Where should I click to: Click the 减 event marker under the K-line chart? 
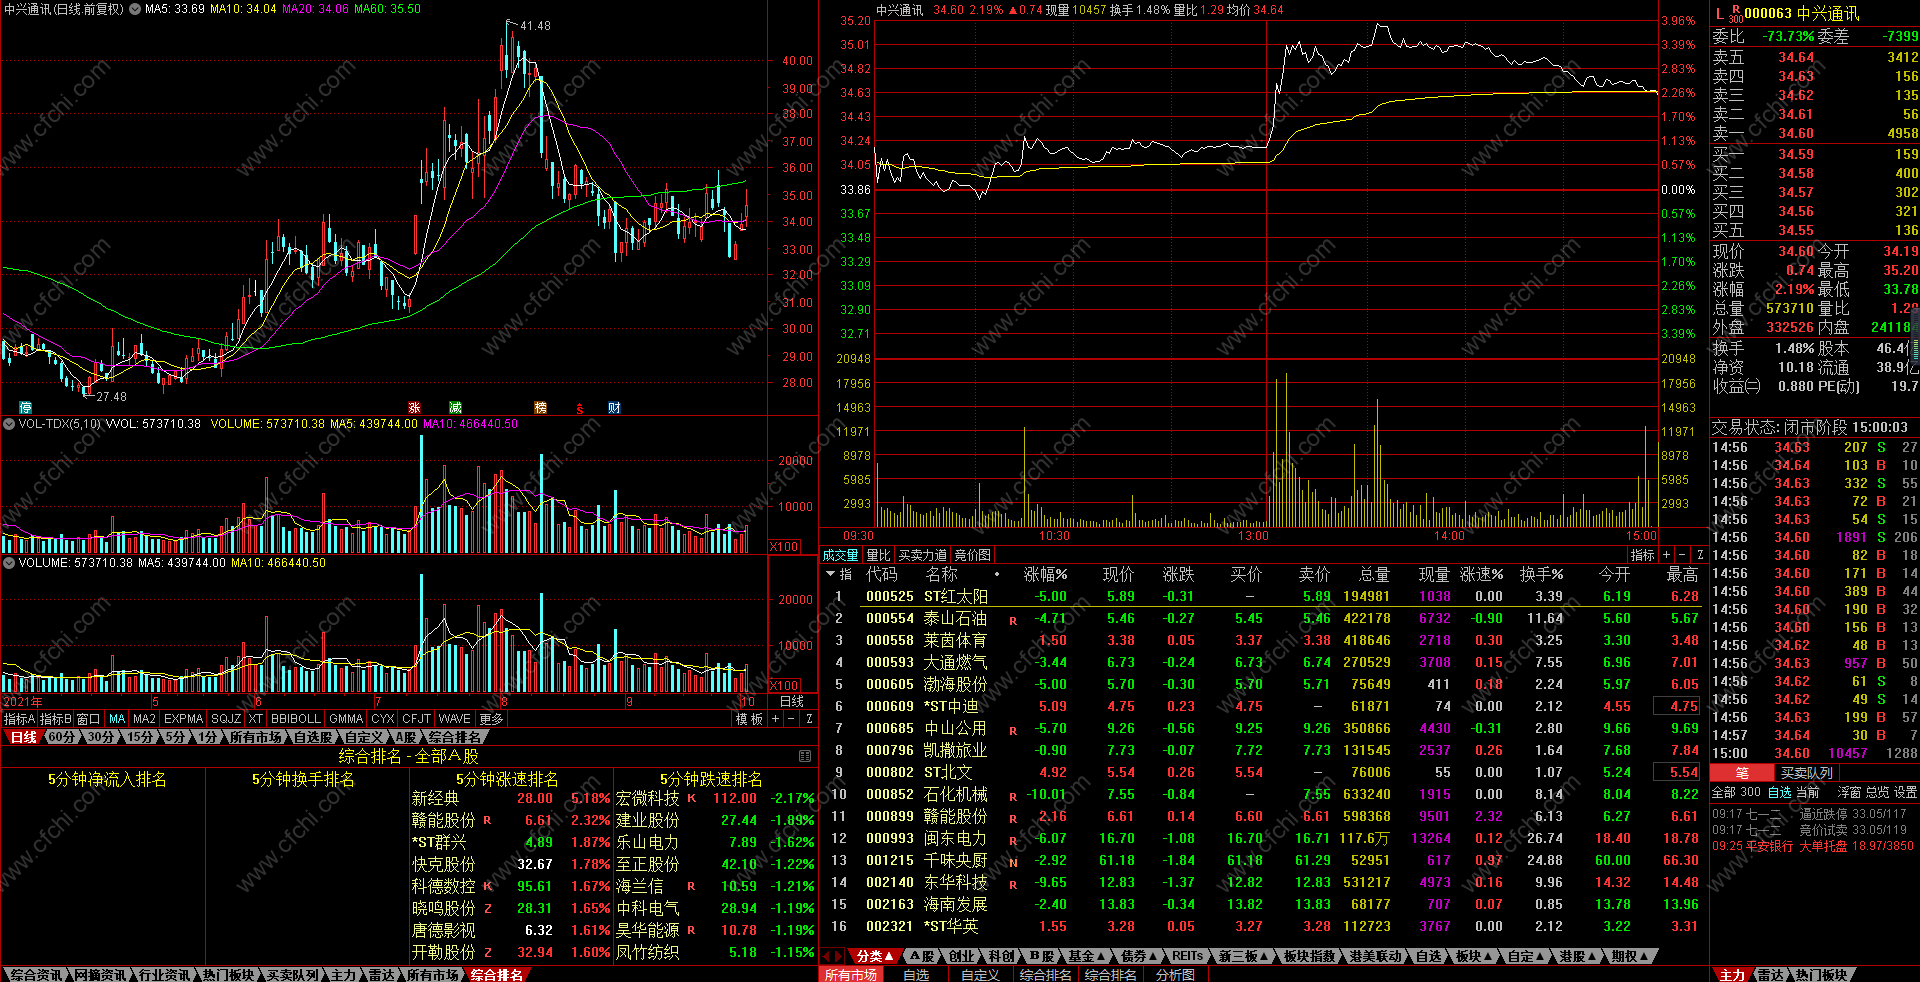(x=455, y=407)
